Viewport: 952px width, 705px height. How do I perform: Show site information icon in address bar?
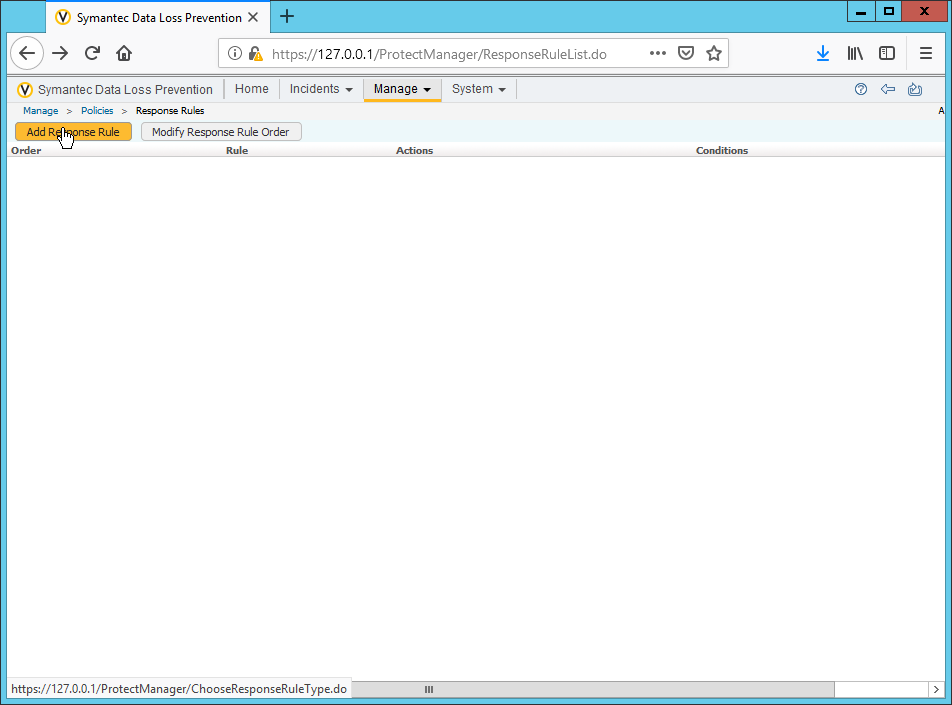[x=234, y=53]
